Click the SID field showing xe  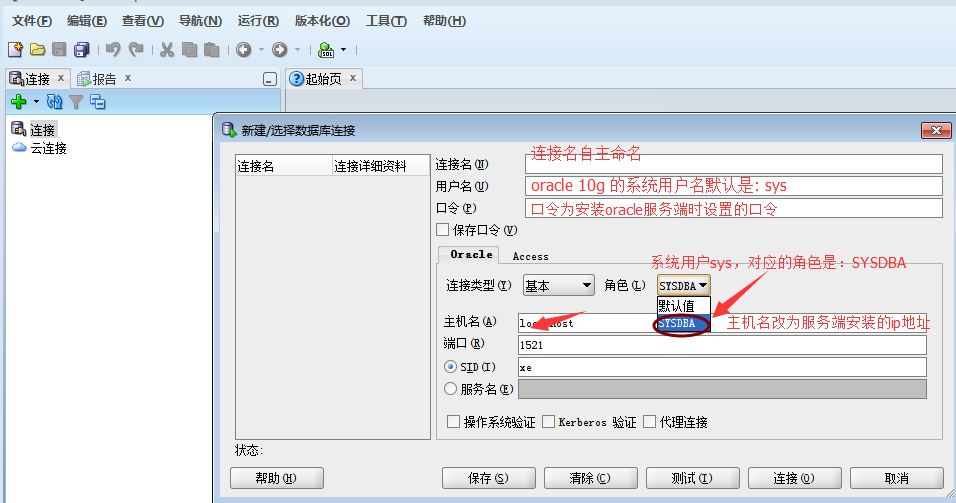(x=722, y=367)
